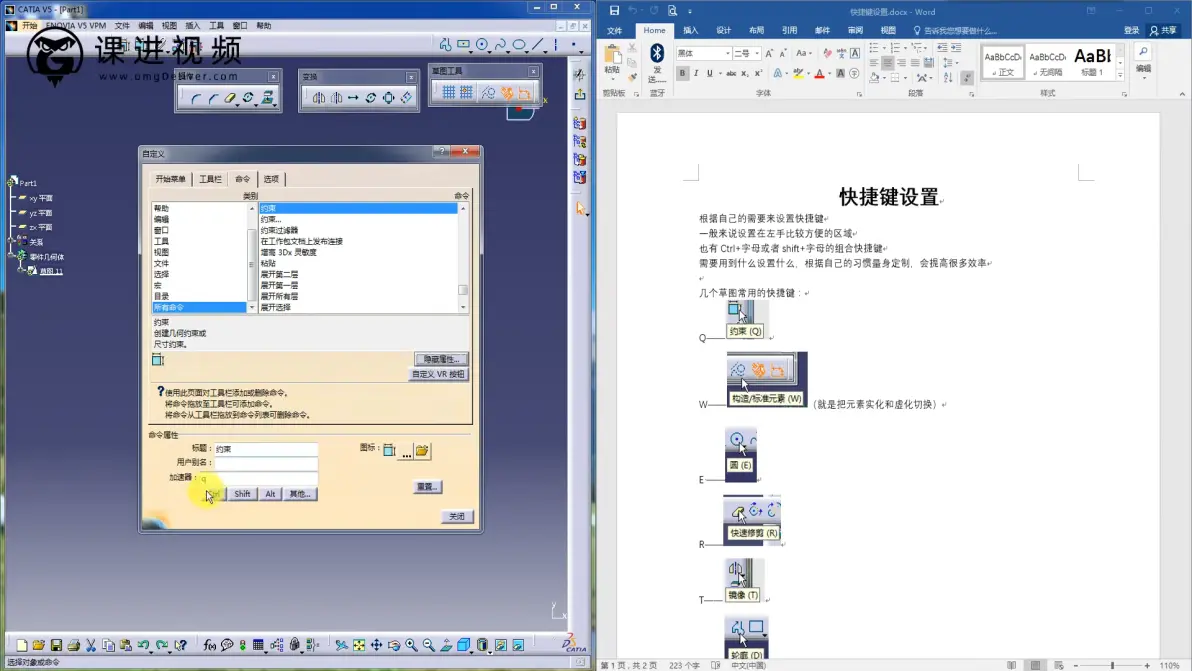Open the Formula f(x) tool in CATIA
Viewport: 1192px width, 671px height.
coord(210,645)
